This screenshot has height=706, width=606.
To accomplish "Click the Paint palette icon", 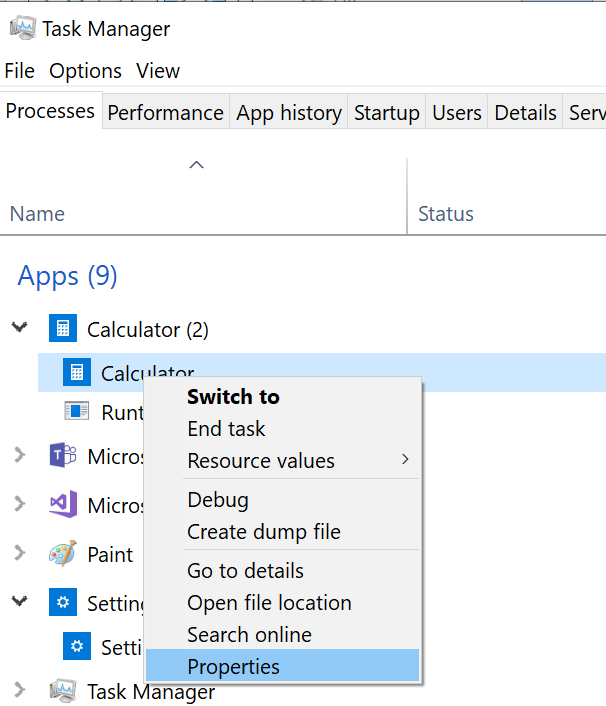I will (63, 553).
